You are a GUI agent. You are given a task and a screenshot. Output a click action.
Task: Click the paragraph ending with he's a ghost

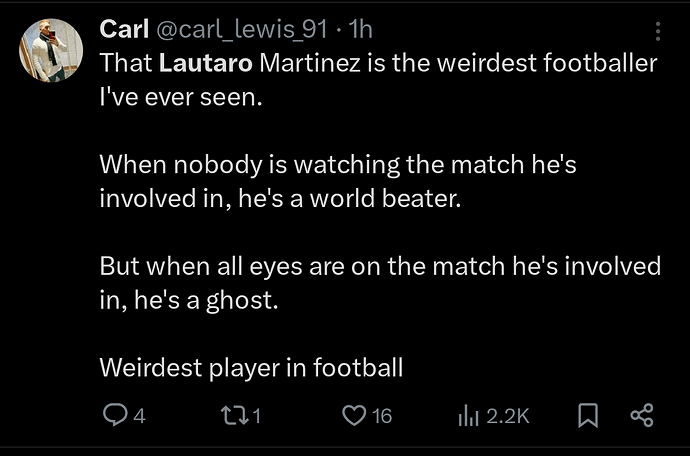pyautogui.click(x=380, y=283)
